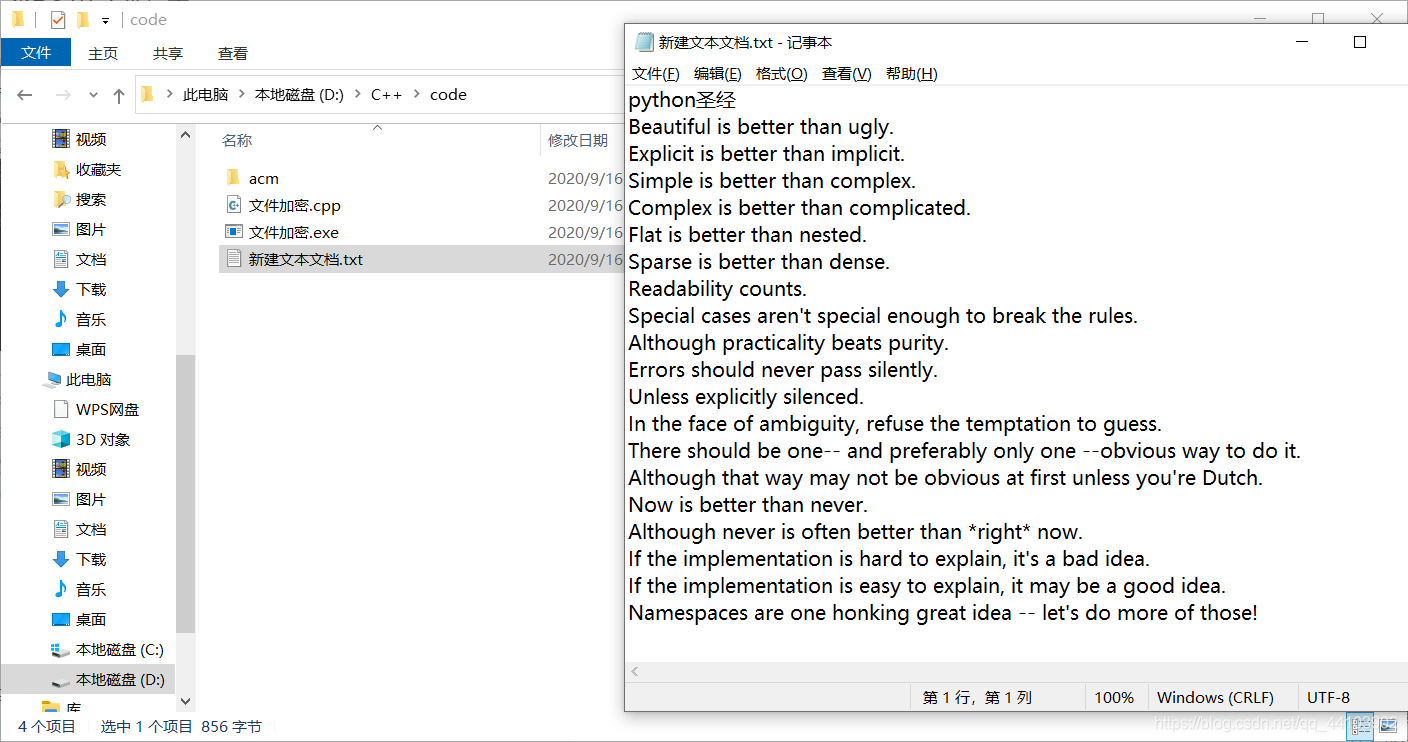Screen dimensions: 1408x742
Task: Open the 帮助(H) menu in Notepad
Action: (912, 73)
